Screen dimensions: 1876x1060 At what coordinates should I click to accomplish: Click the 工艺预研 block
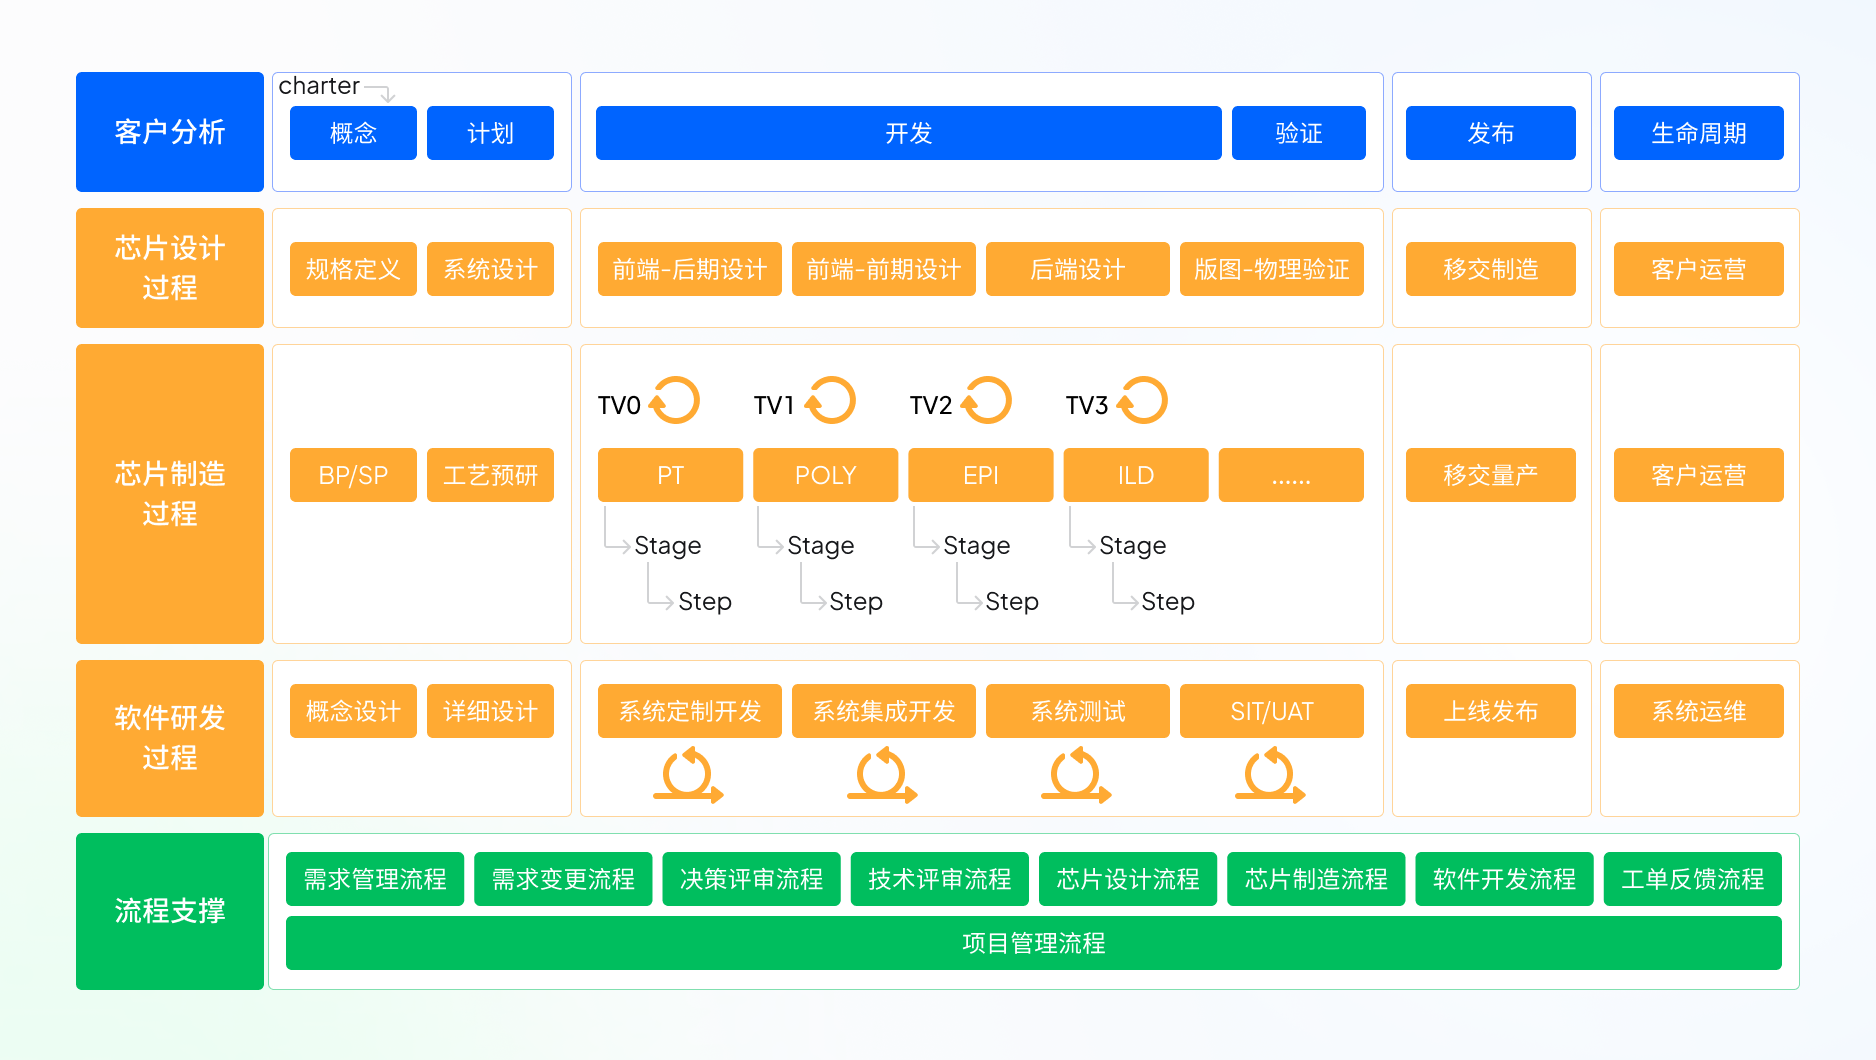tap(490, 475)
